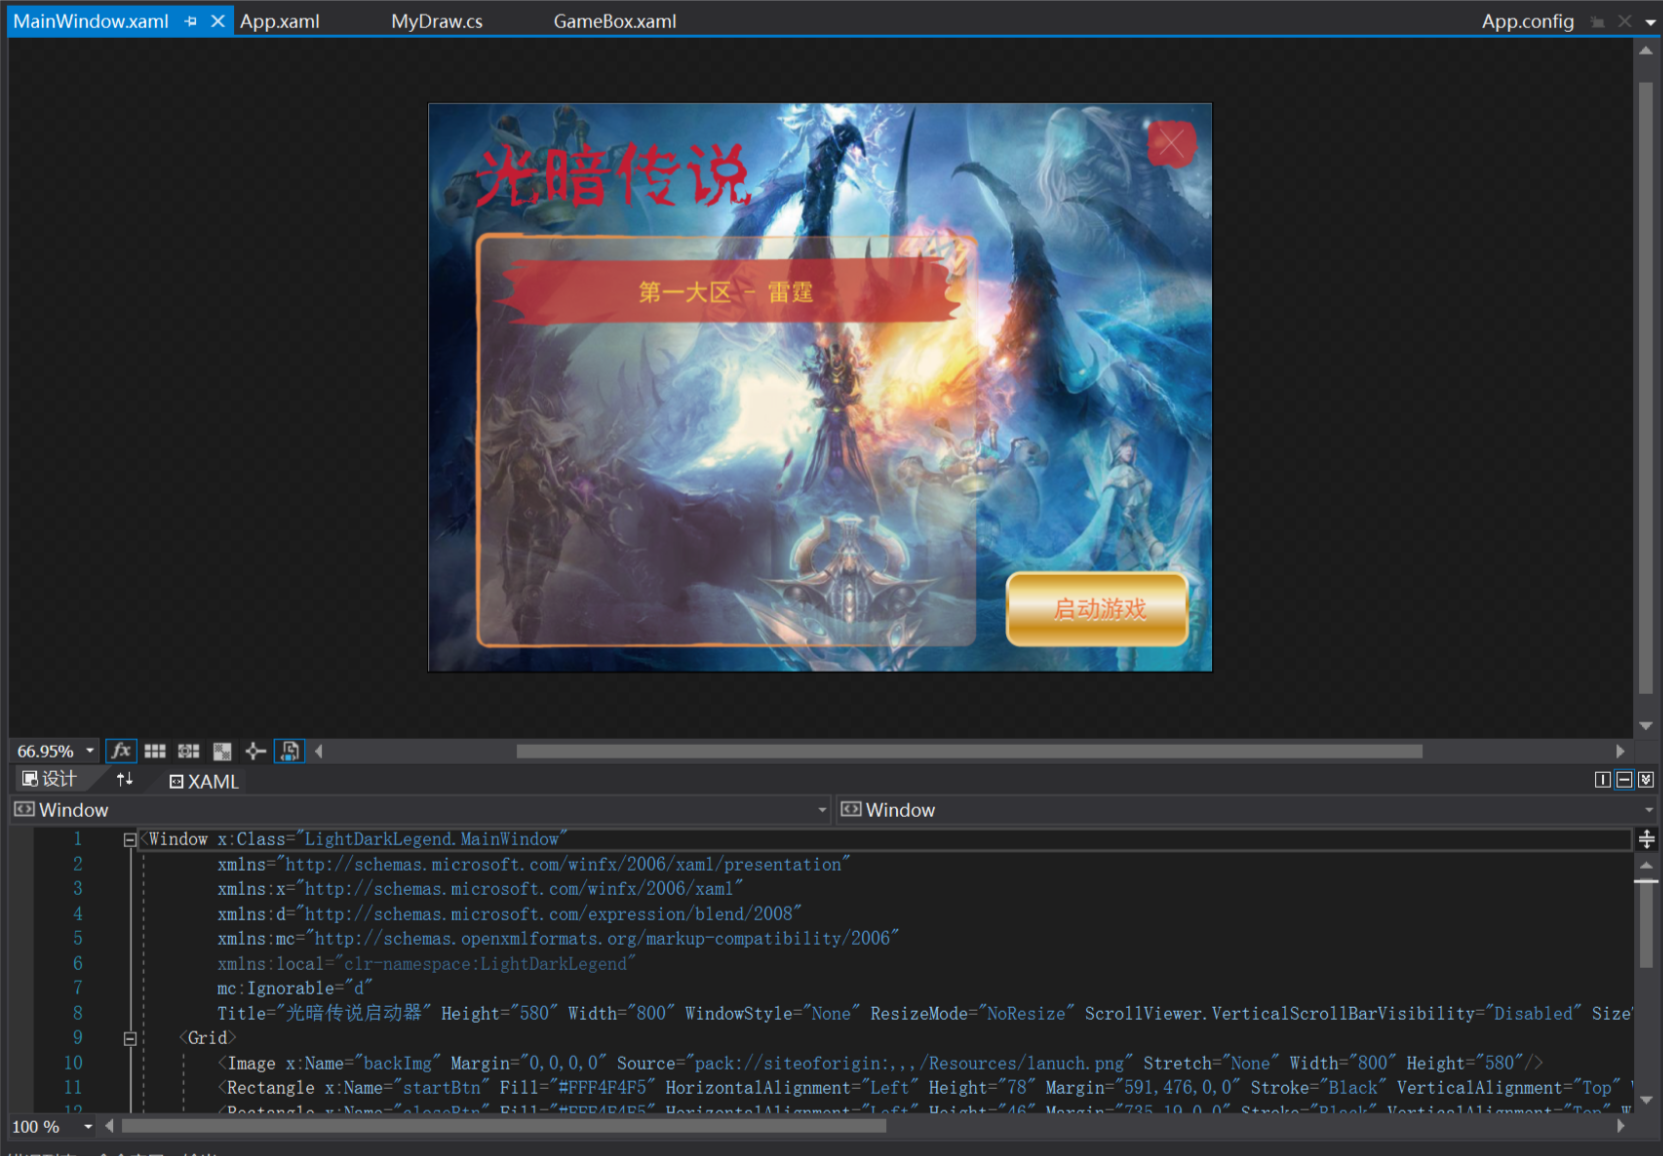This screenshot has height=1156, width=1663.
Task: Click the code editor split handle icon
Action: tap(1646, 840)
